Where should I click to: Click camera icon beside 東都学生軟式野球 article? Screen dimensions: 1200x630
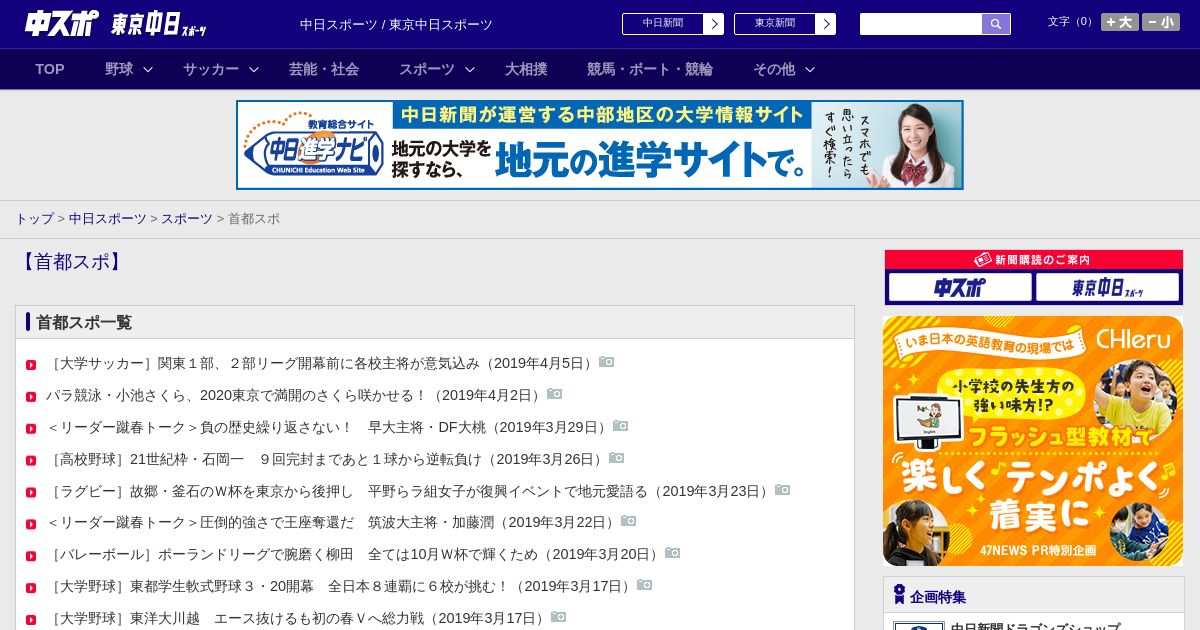tap(645, 585)
